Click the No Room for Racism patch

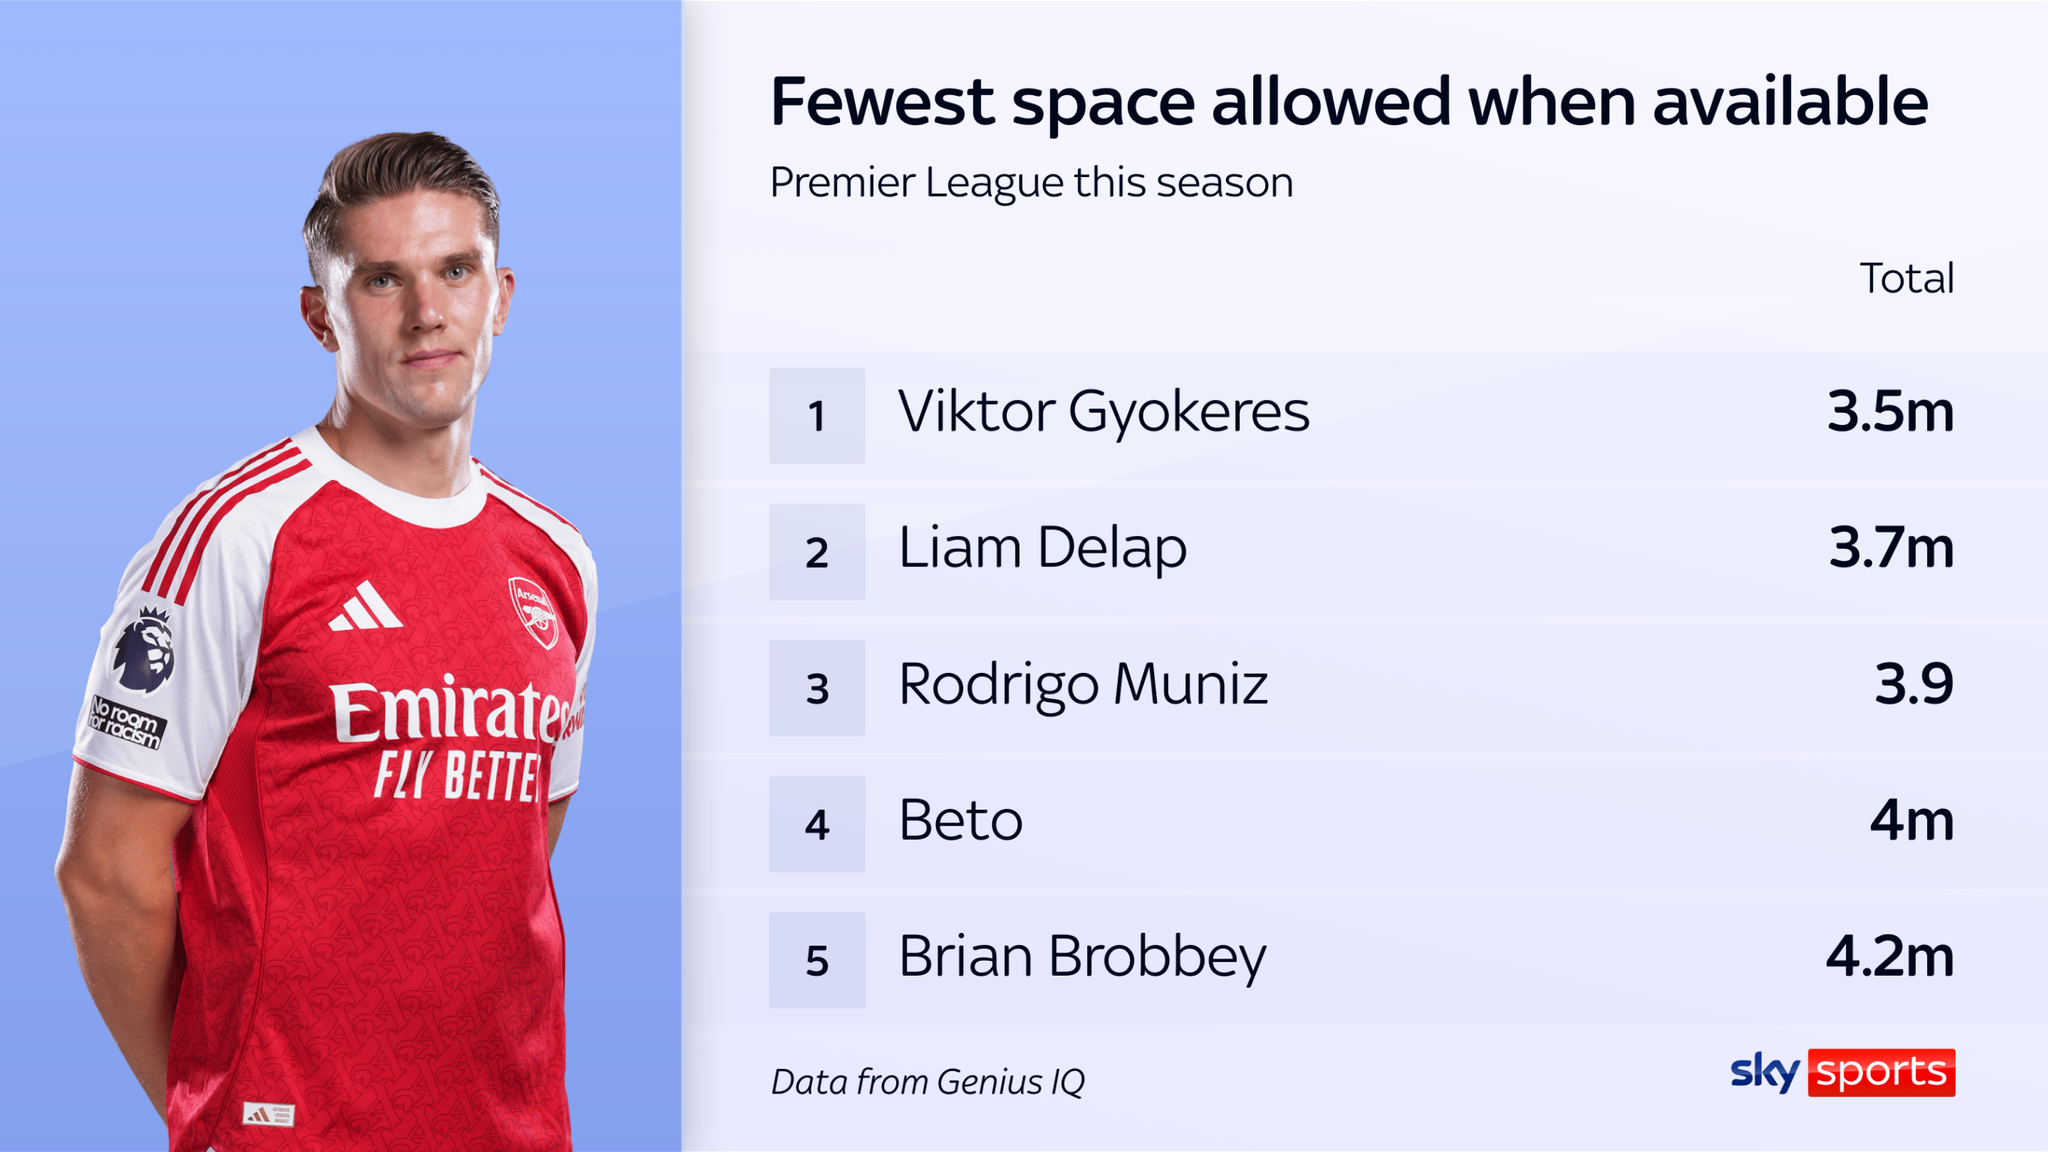[x=126, y=722]
